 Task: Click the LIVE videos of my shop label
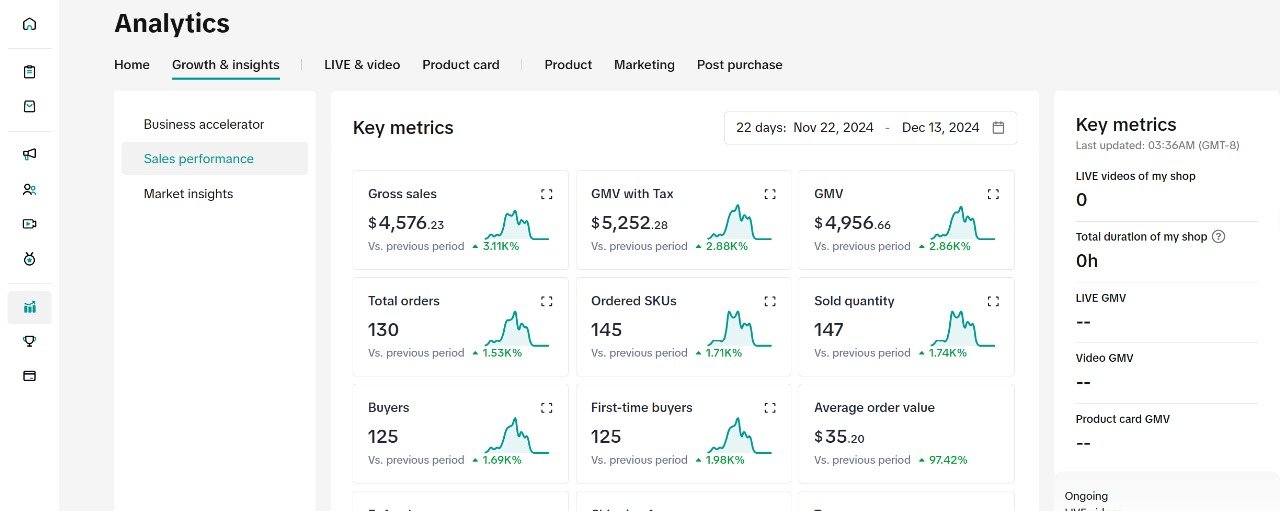pos(1135,176)
